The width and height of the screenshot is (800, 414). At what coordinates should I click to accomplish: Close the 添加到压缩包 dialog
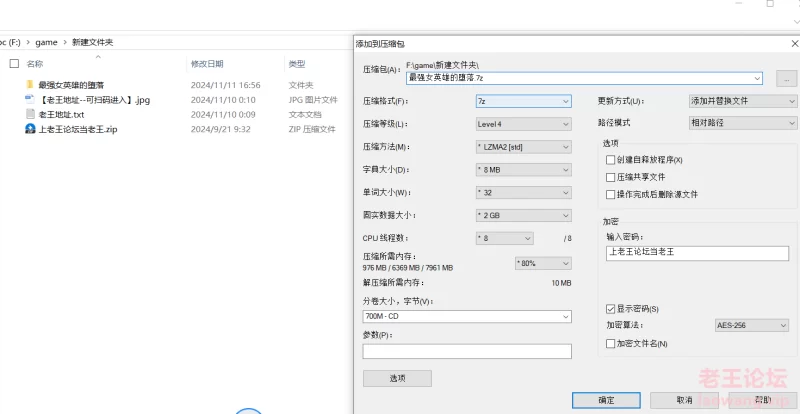[794, 44]
